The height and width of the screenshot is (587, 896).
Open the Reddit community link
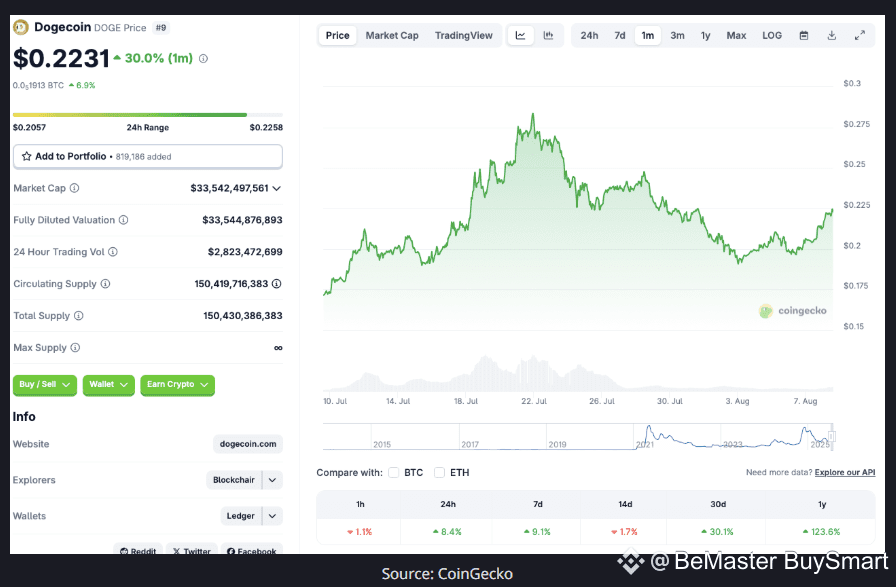[138, 550]
